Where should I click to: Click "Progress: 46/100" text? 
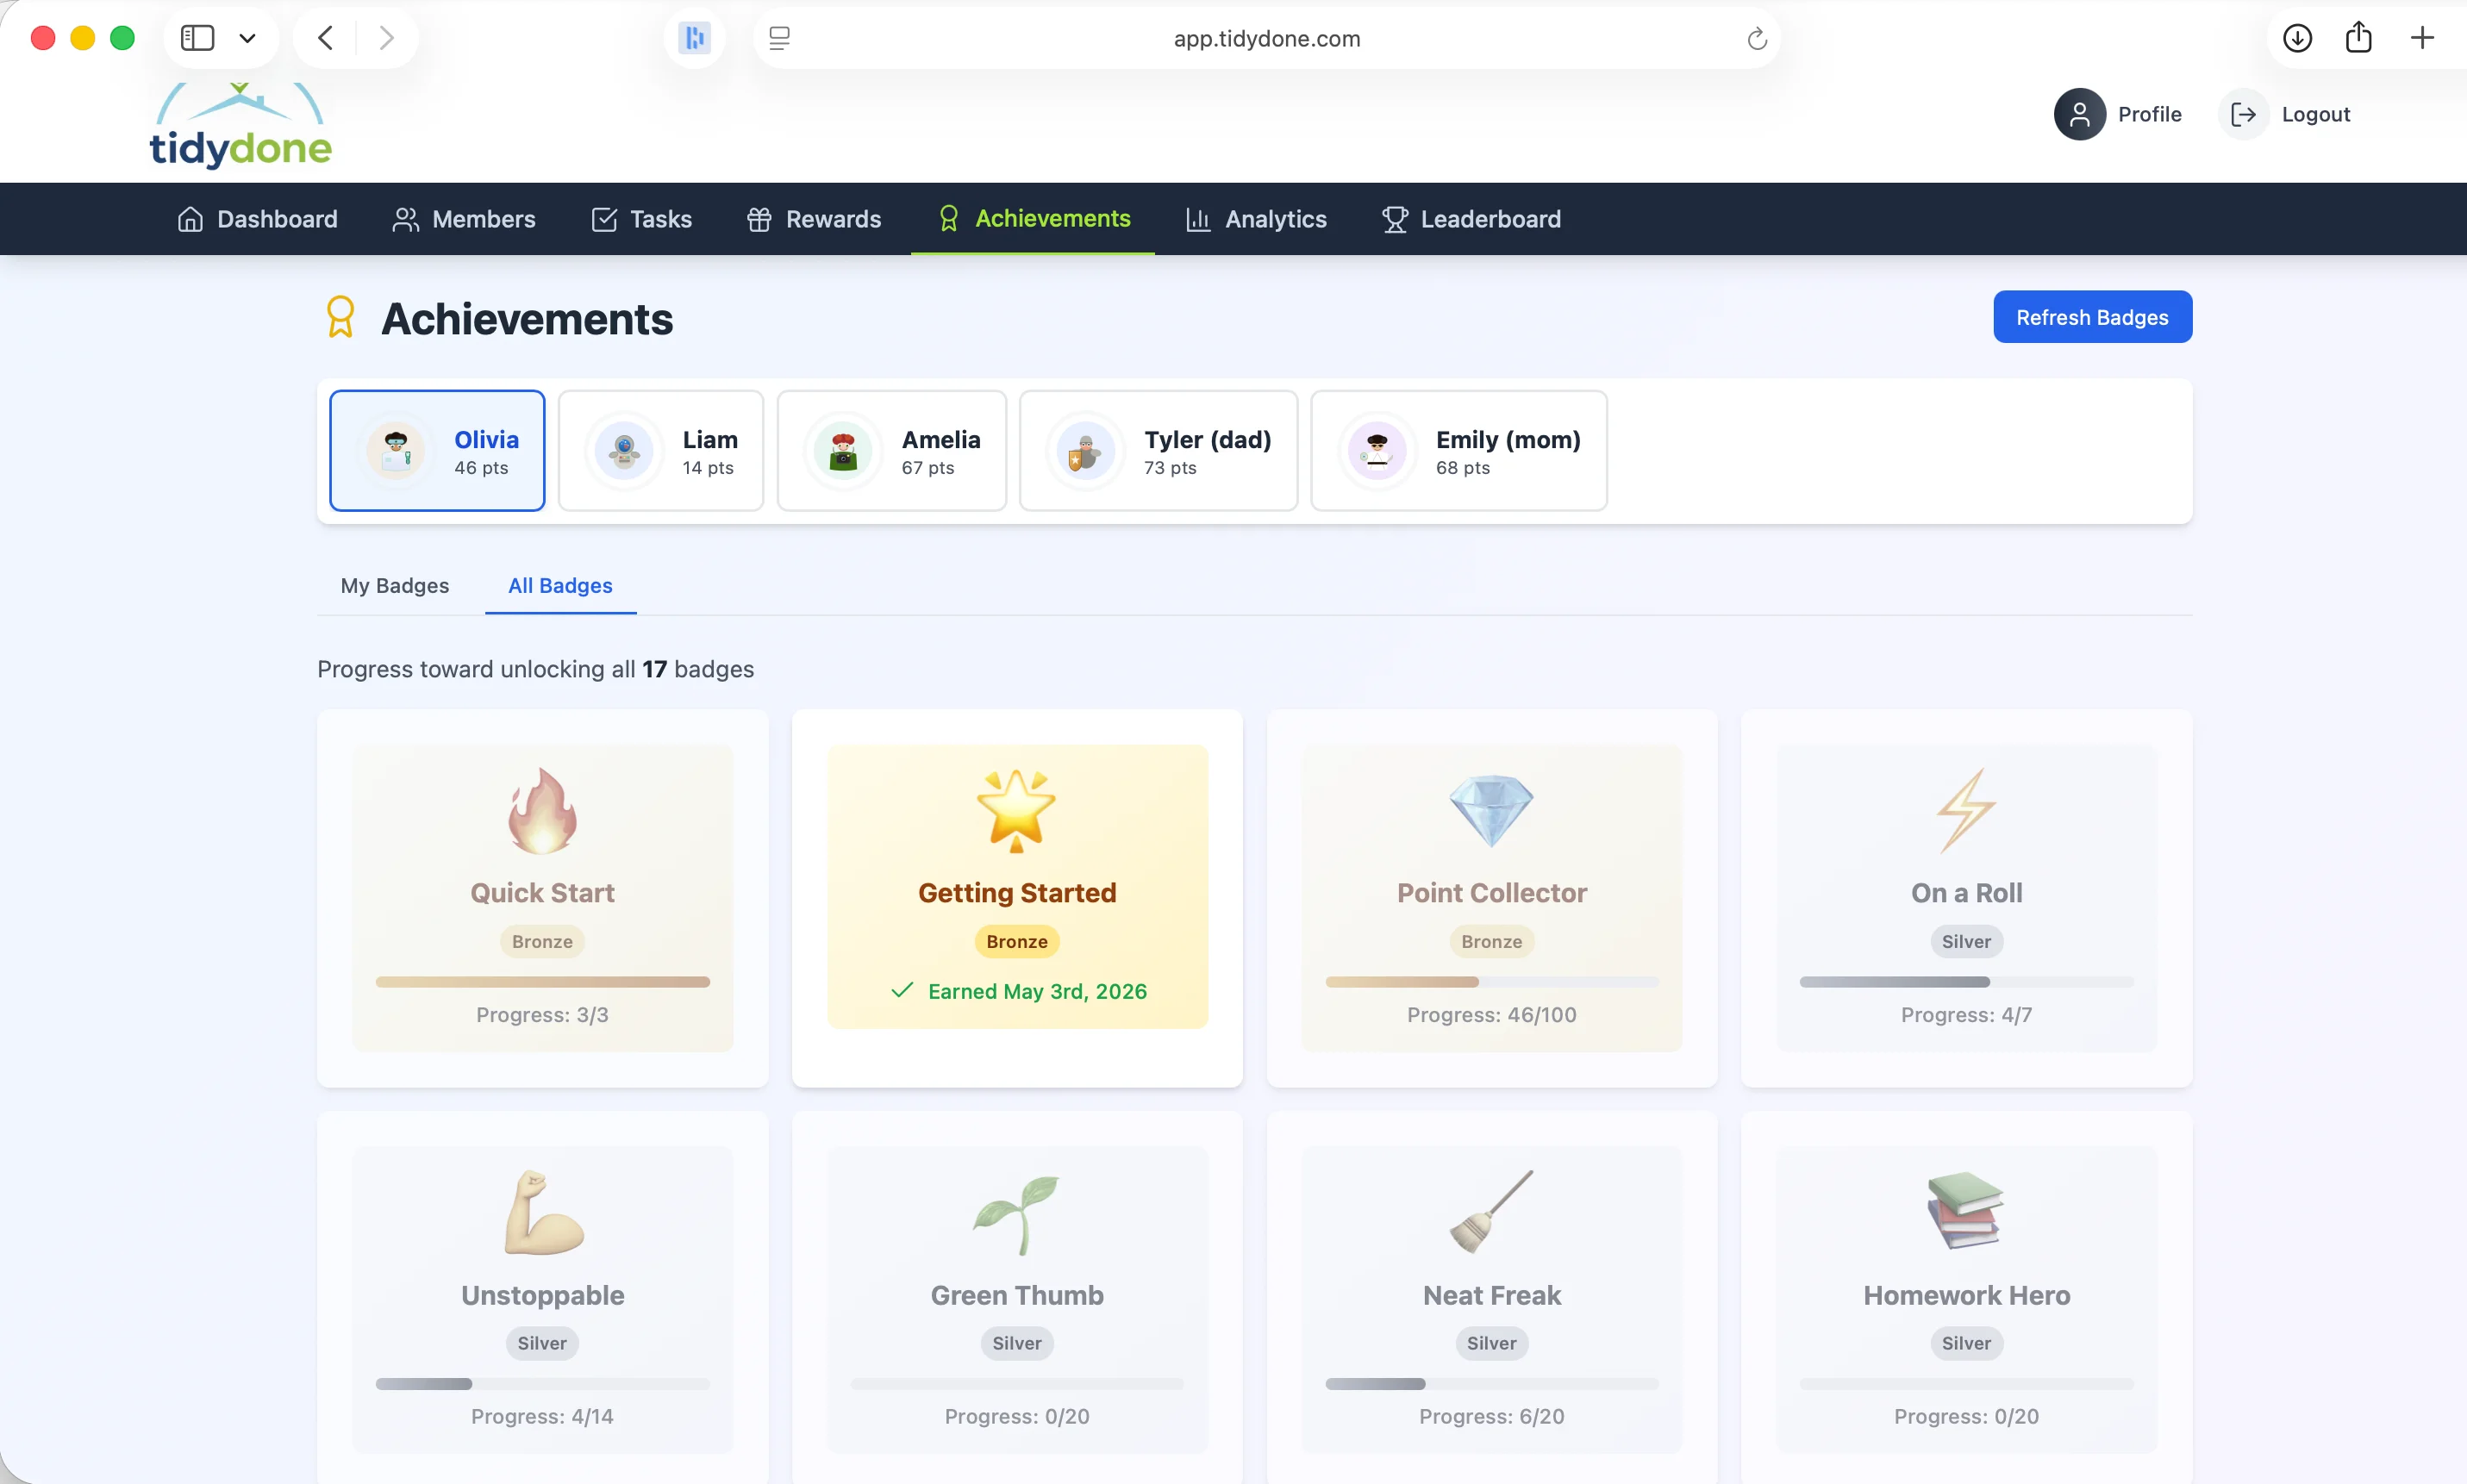[x=1491, y=1015]
